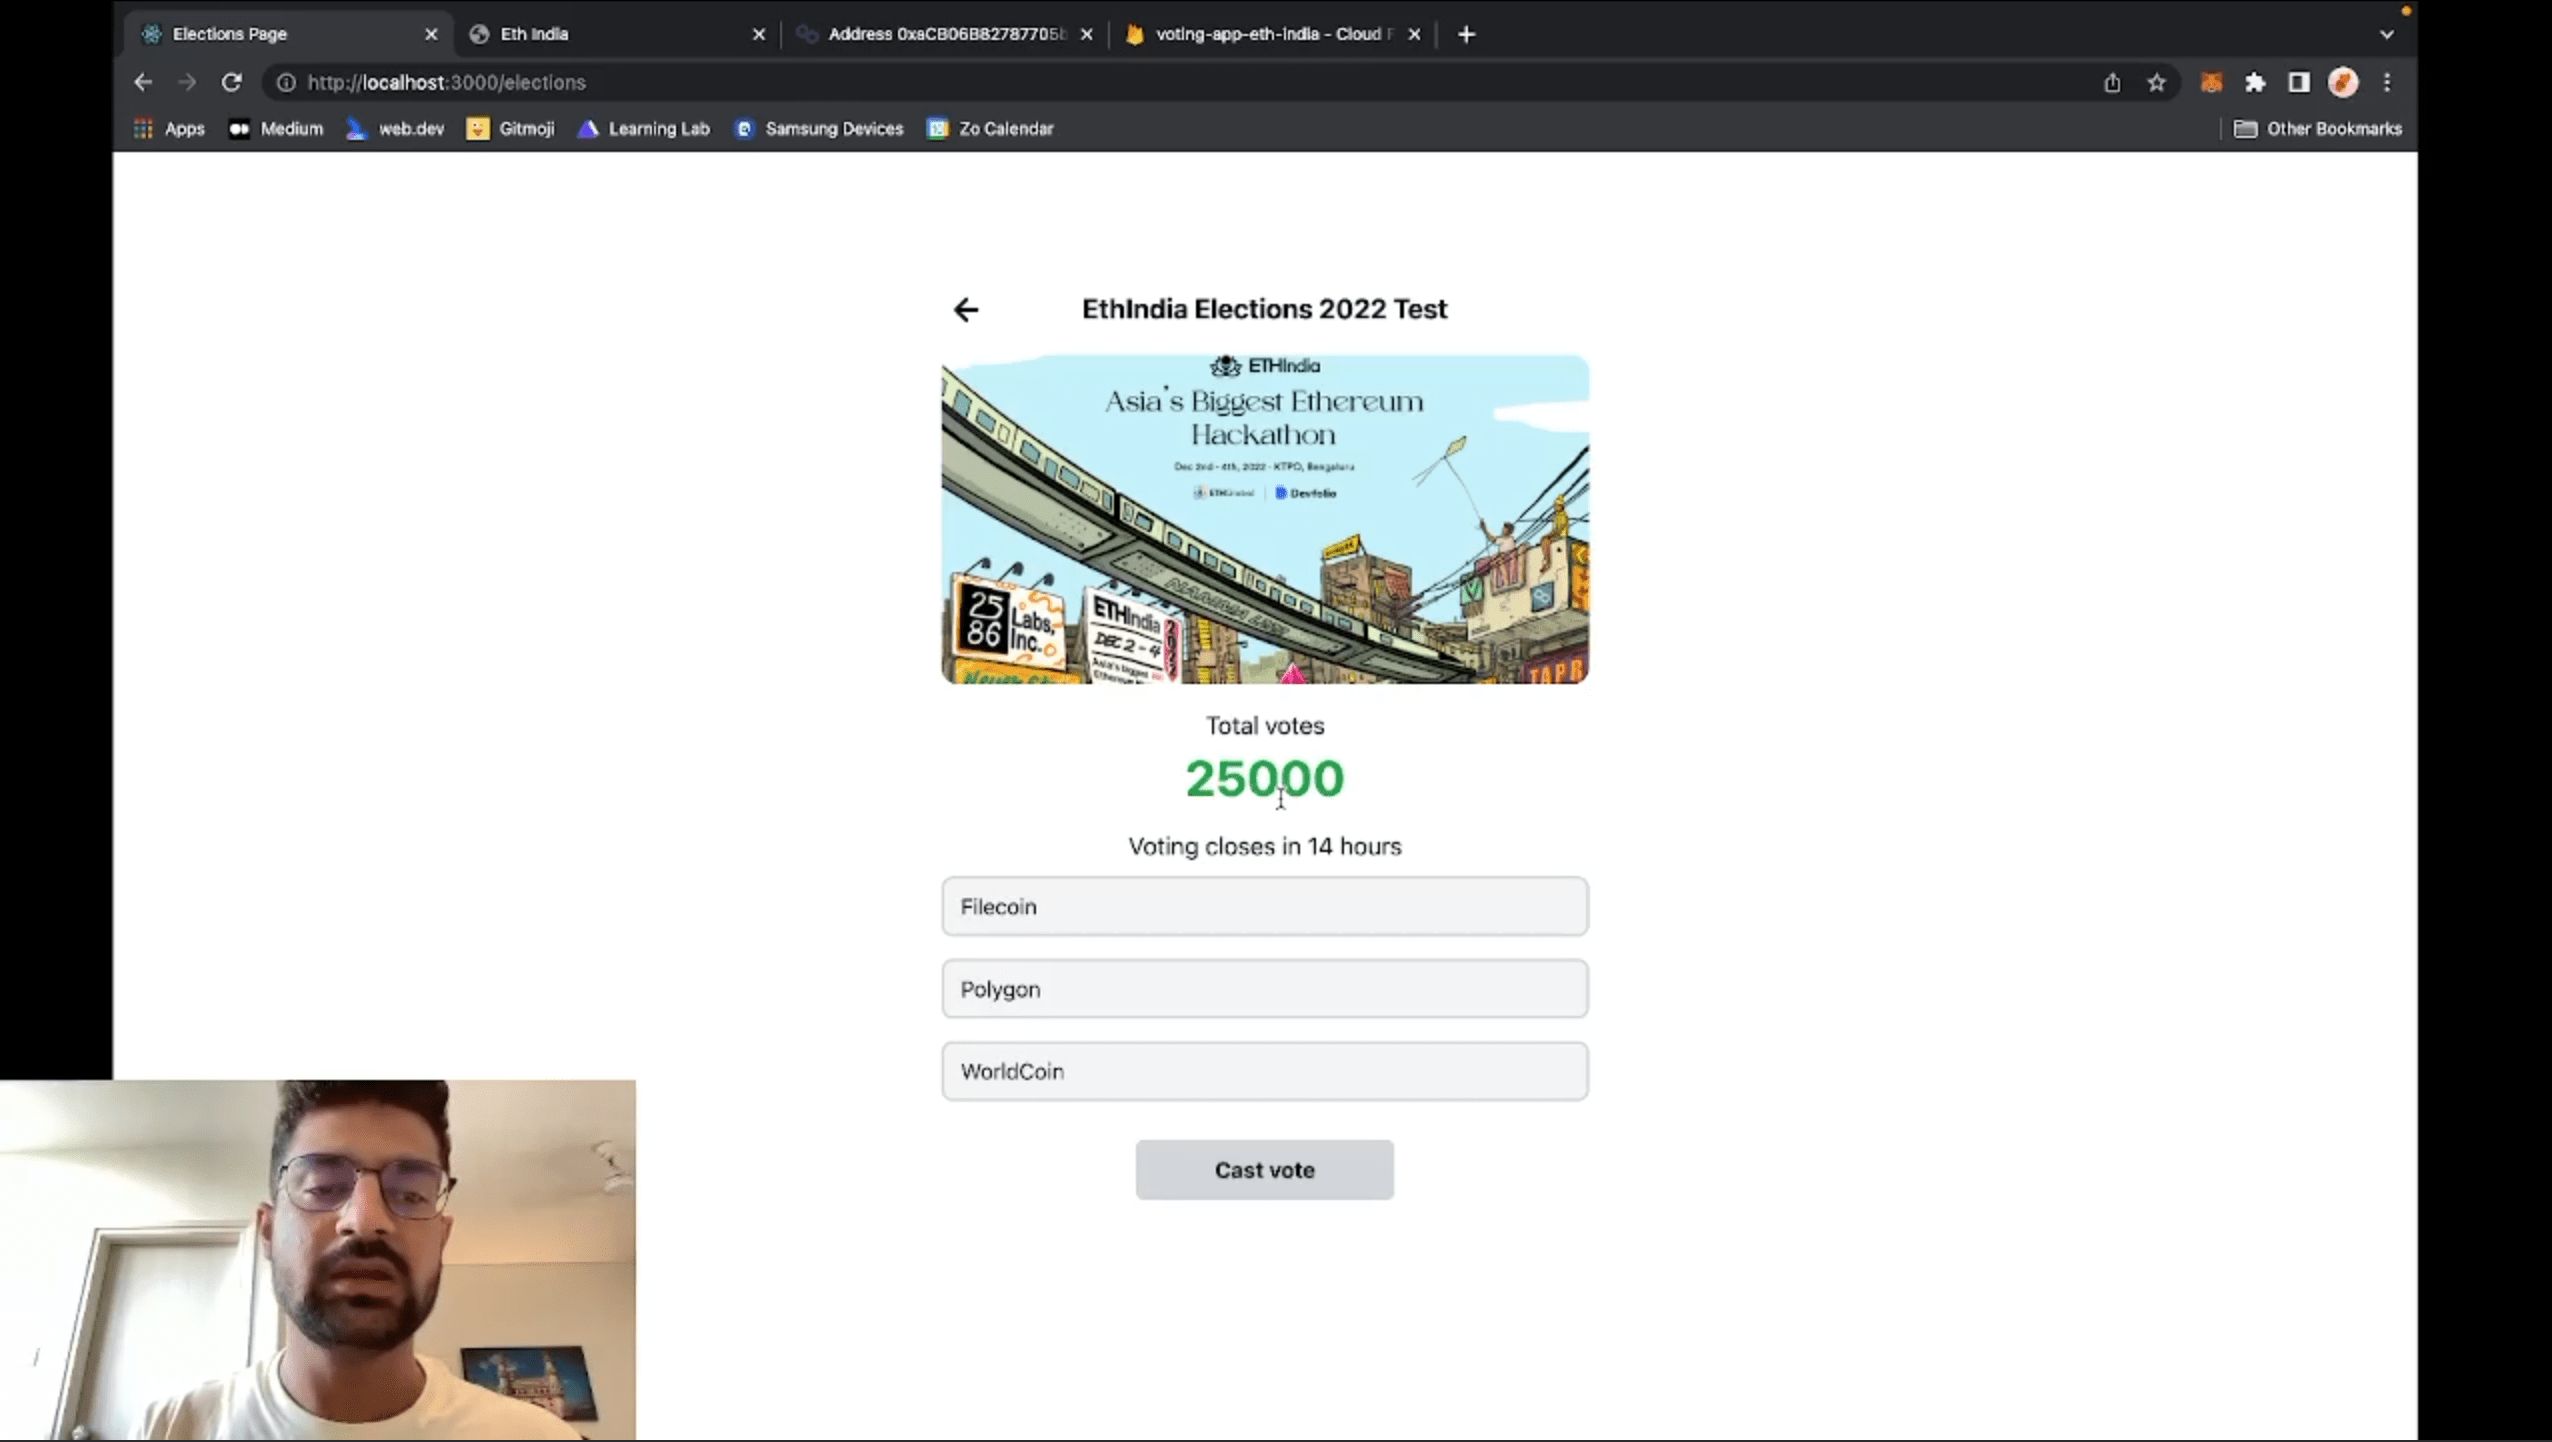The width and height of the screenshot is (2552, 1442).
Task: Open the Samsung Devices bookmark
Action: [818, 129]
